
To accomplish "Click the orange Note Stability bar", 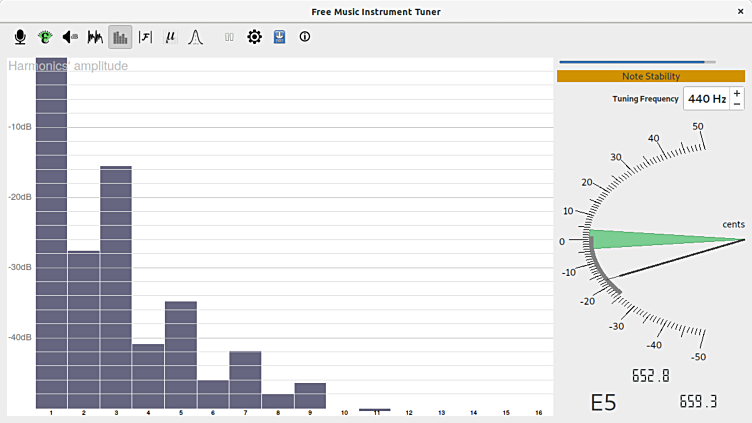I will (x=650, y=76).
